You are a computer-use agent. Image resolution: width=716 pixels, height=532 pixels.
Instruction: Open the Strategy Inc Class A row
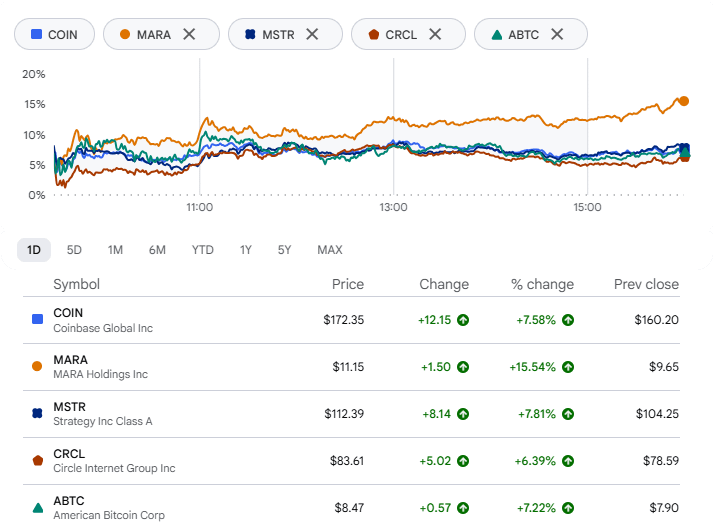point(351,414)
